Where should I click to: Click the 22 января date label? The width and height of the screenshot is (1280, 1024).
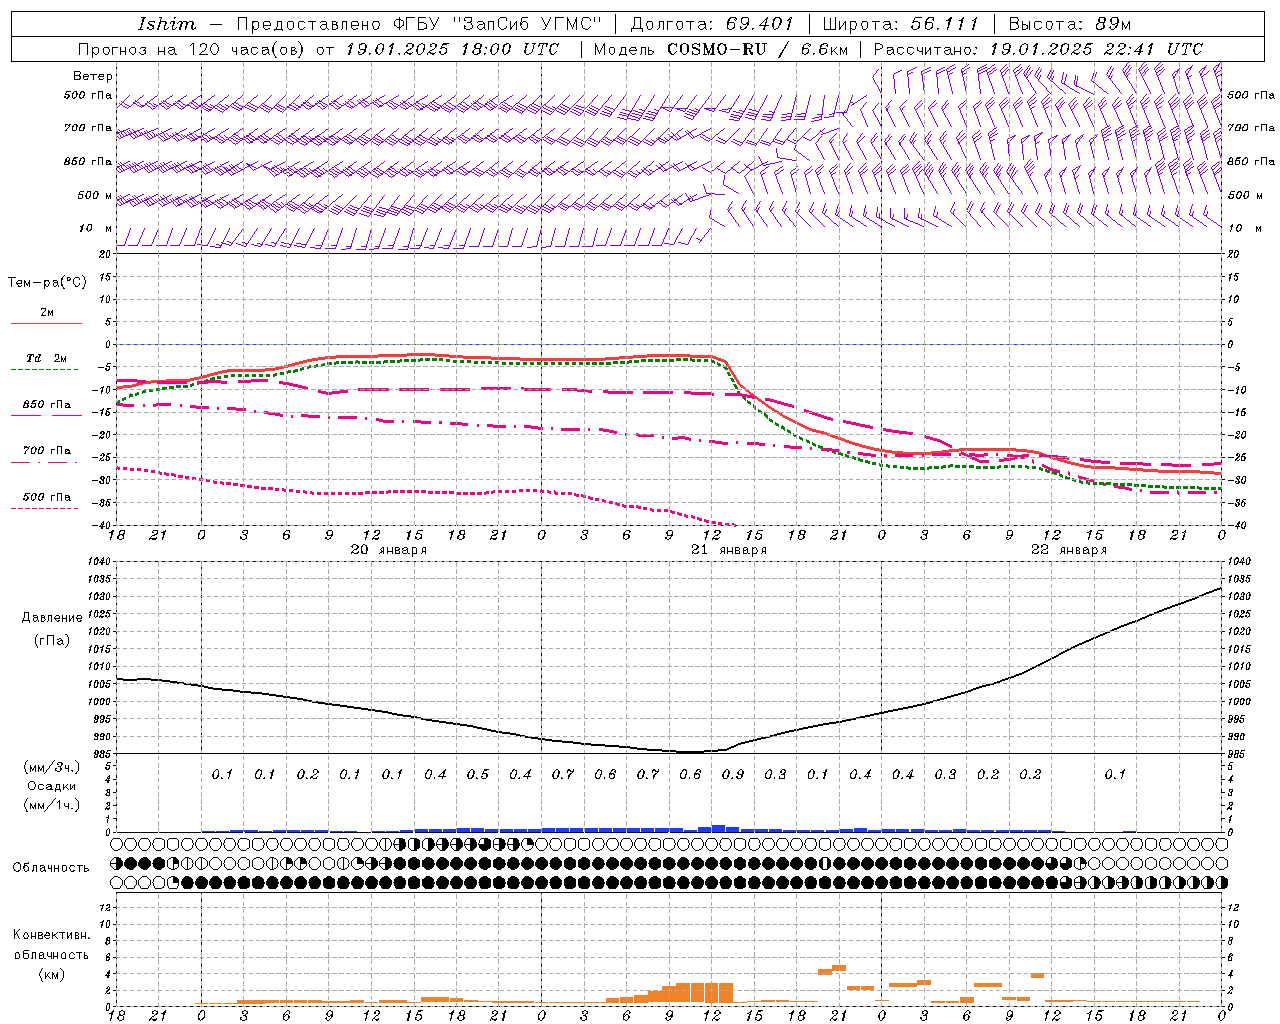(1069, 550)
